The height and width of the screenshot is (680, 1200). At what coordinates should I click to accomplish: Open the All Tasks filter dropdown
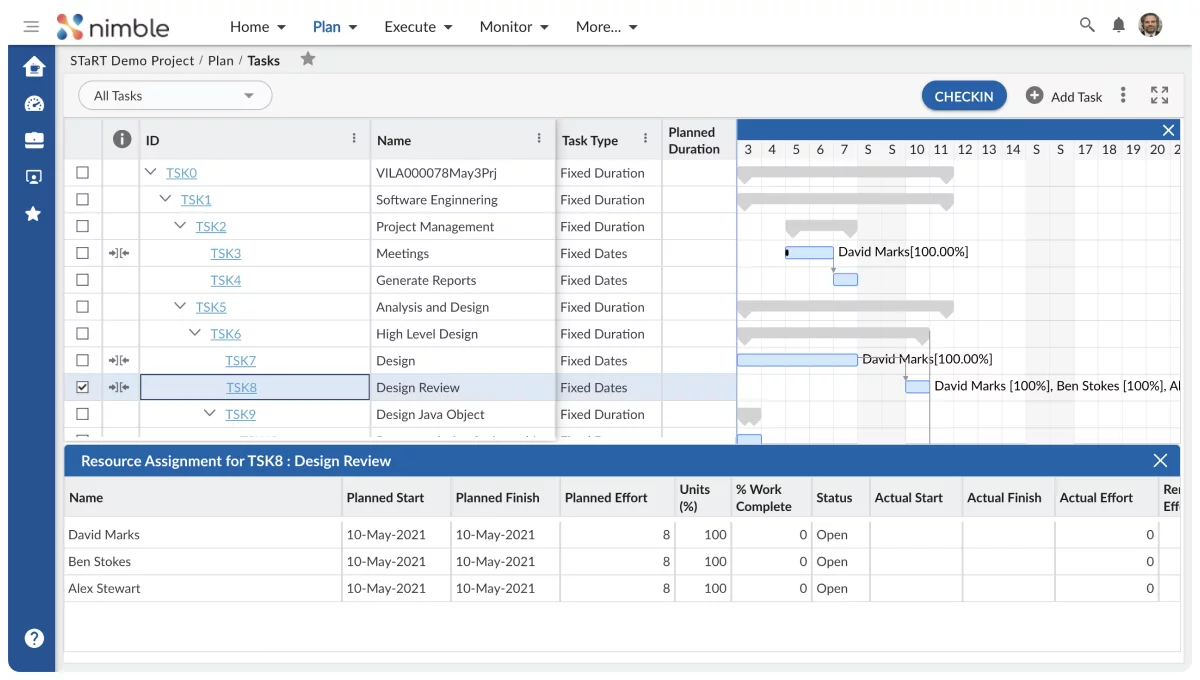tap(175, 96)
